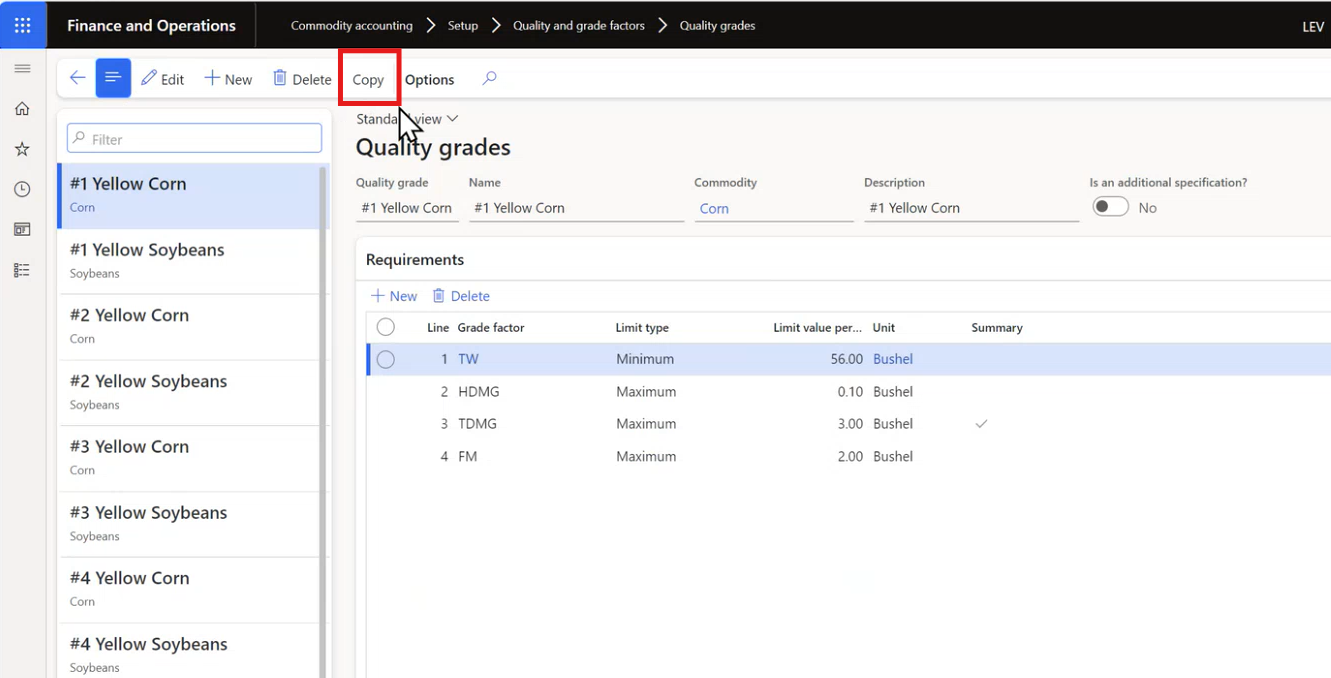1331x678 pixels.
Task: Select the radio button for TW row
Action: pyautogui.click(x=386, y=358)
